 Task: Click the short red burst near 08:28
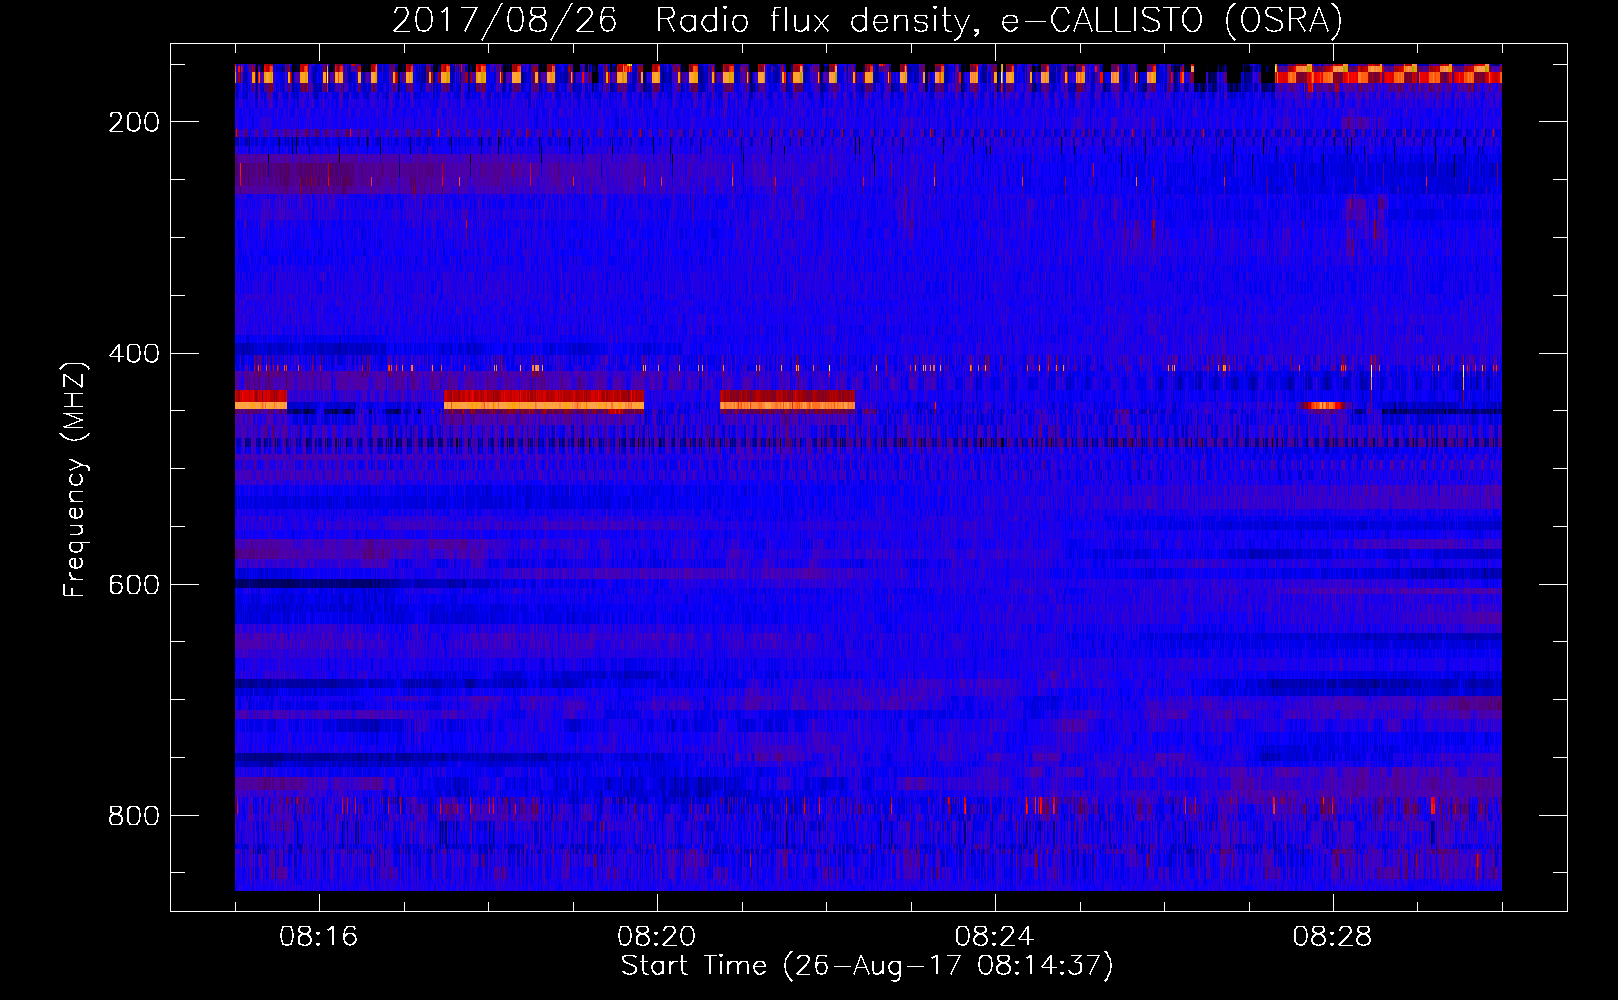pyautogui.click(x=1323, y=405)
